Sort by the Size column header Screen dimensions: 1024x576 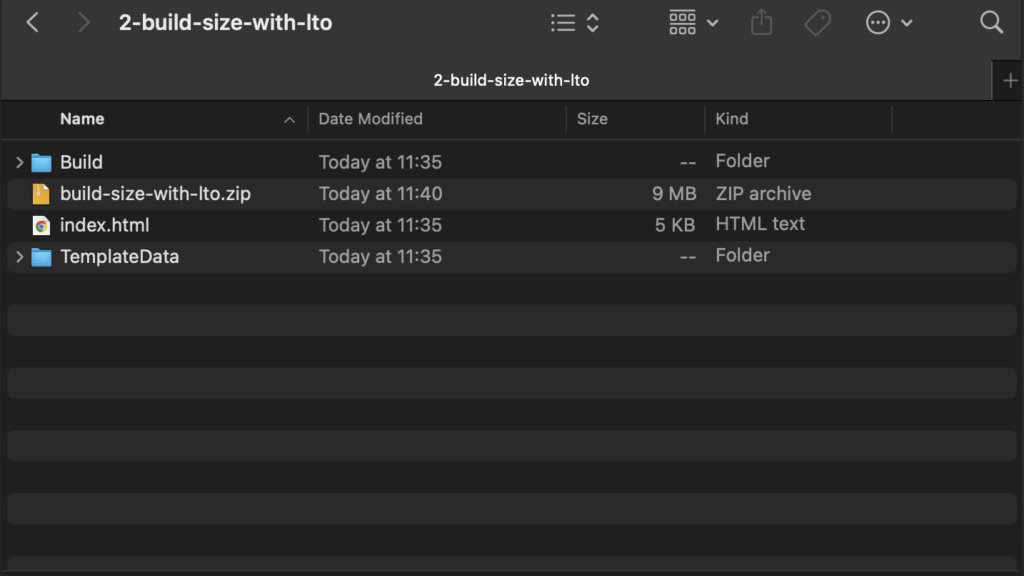pyautogui.click(x=592, y=119)
